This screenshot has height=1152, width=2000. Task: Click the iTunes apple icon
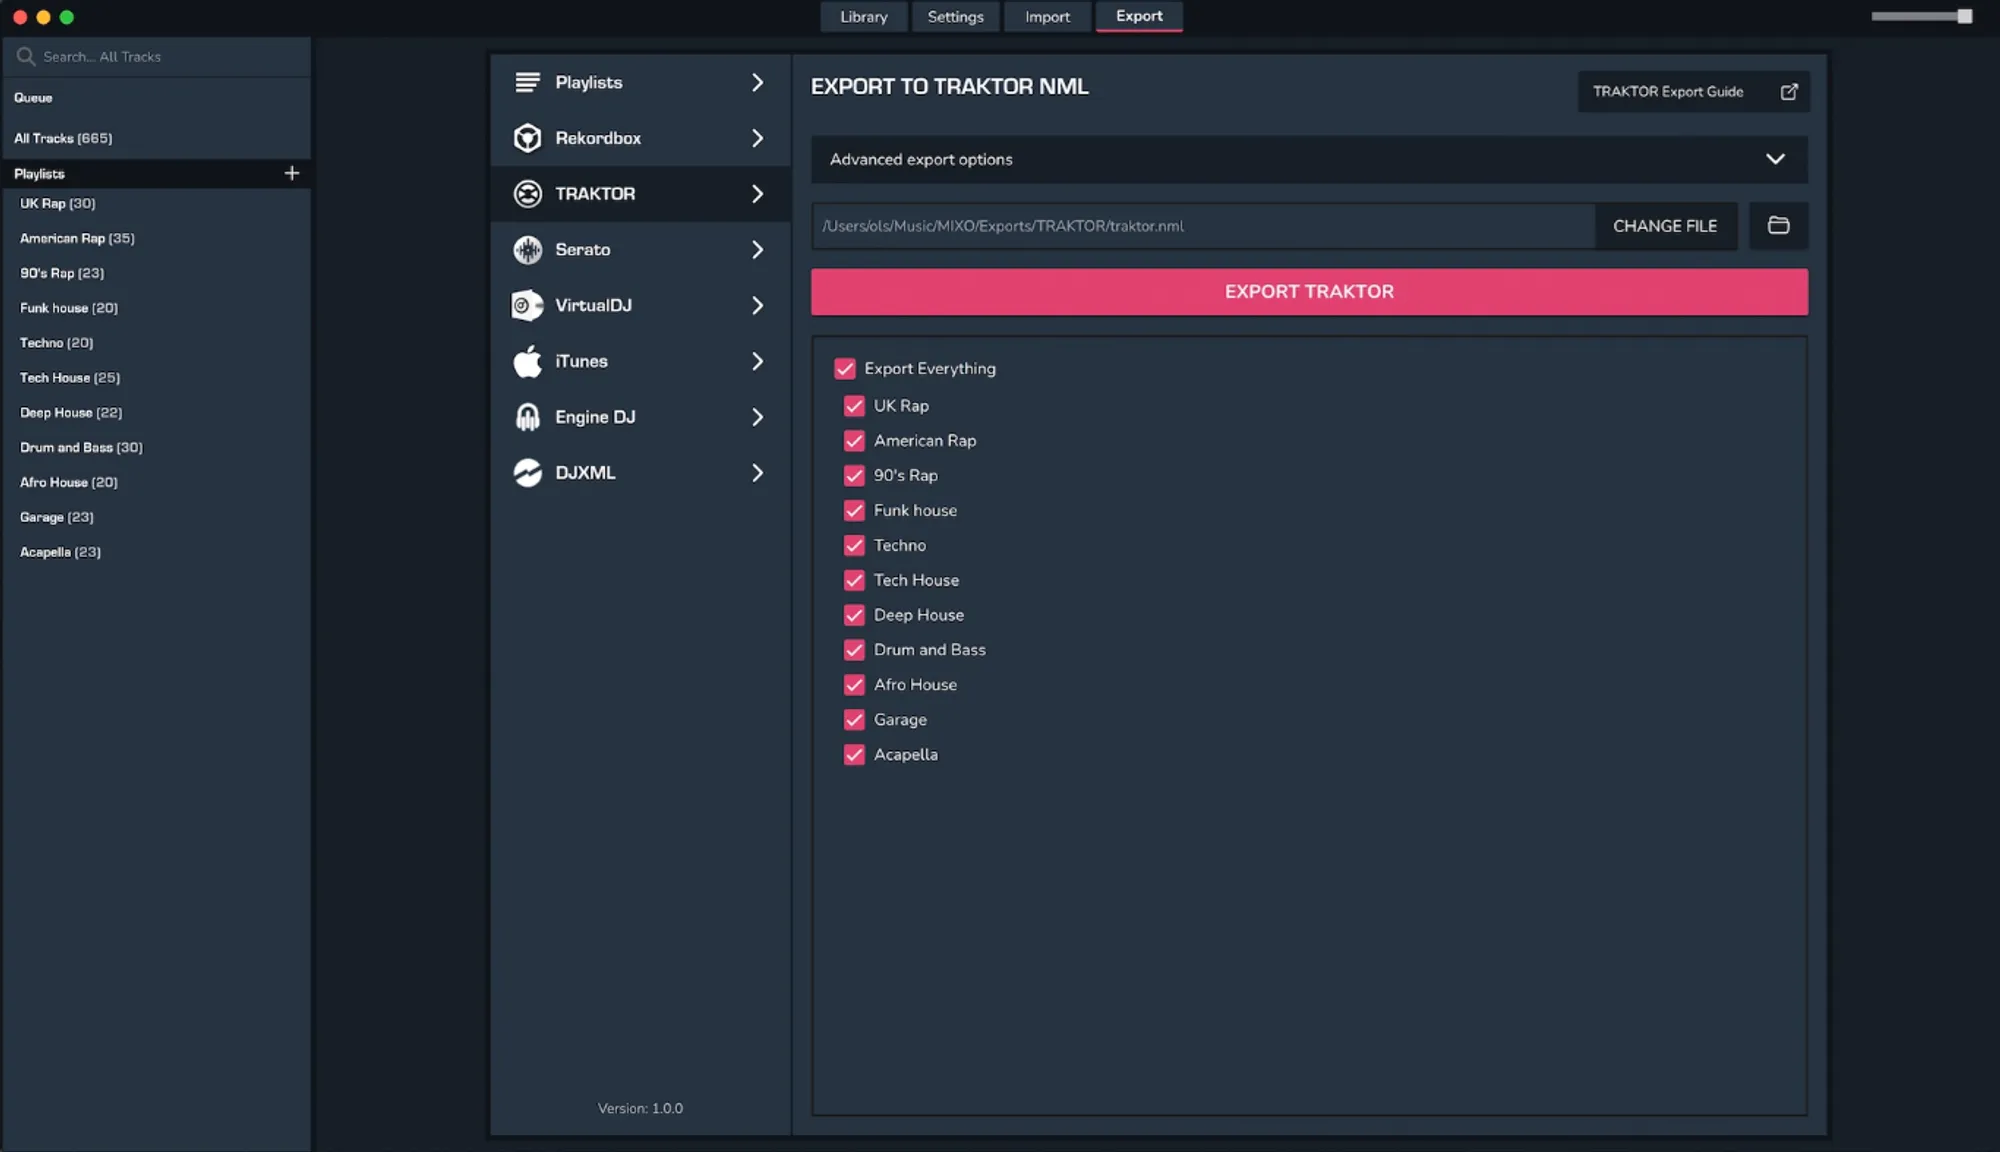pyautogui.click(x=527, y=361)
